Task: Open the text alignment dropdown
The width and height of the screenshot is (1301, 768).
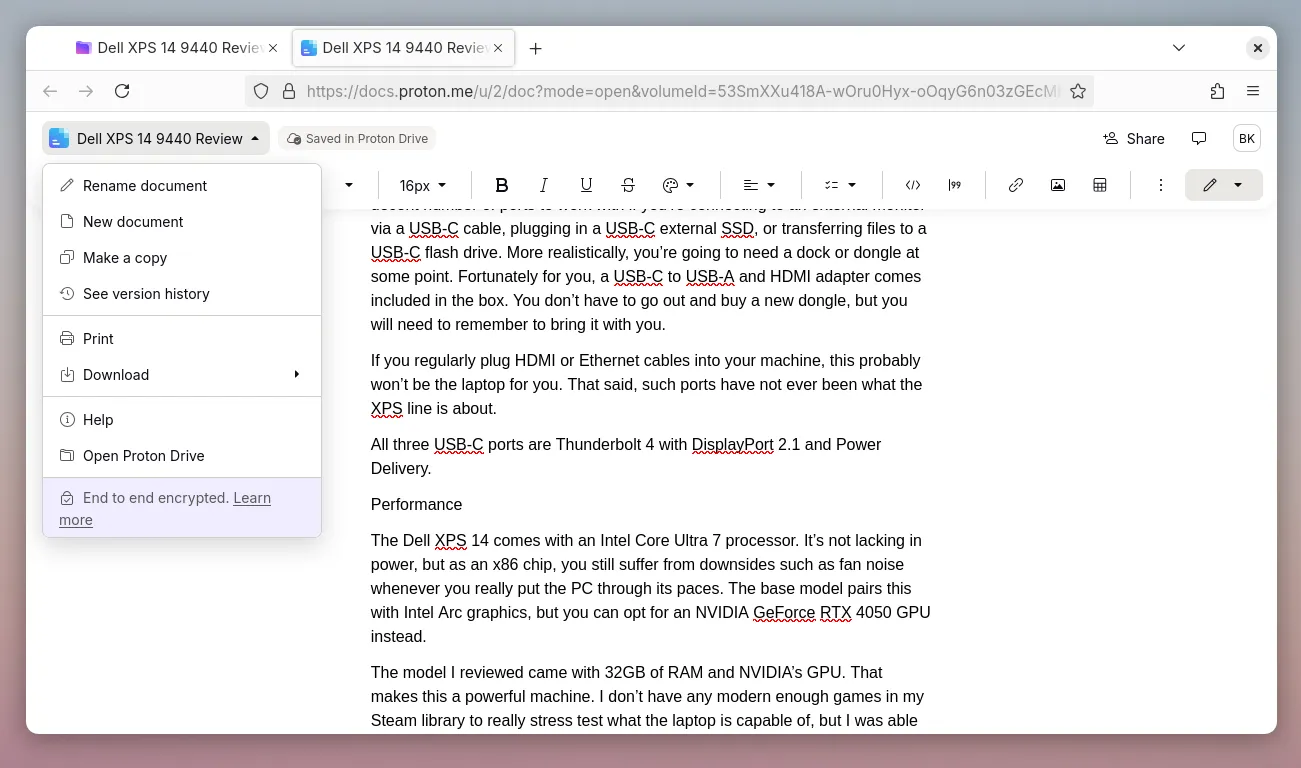Action: [758, 185]
